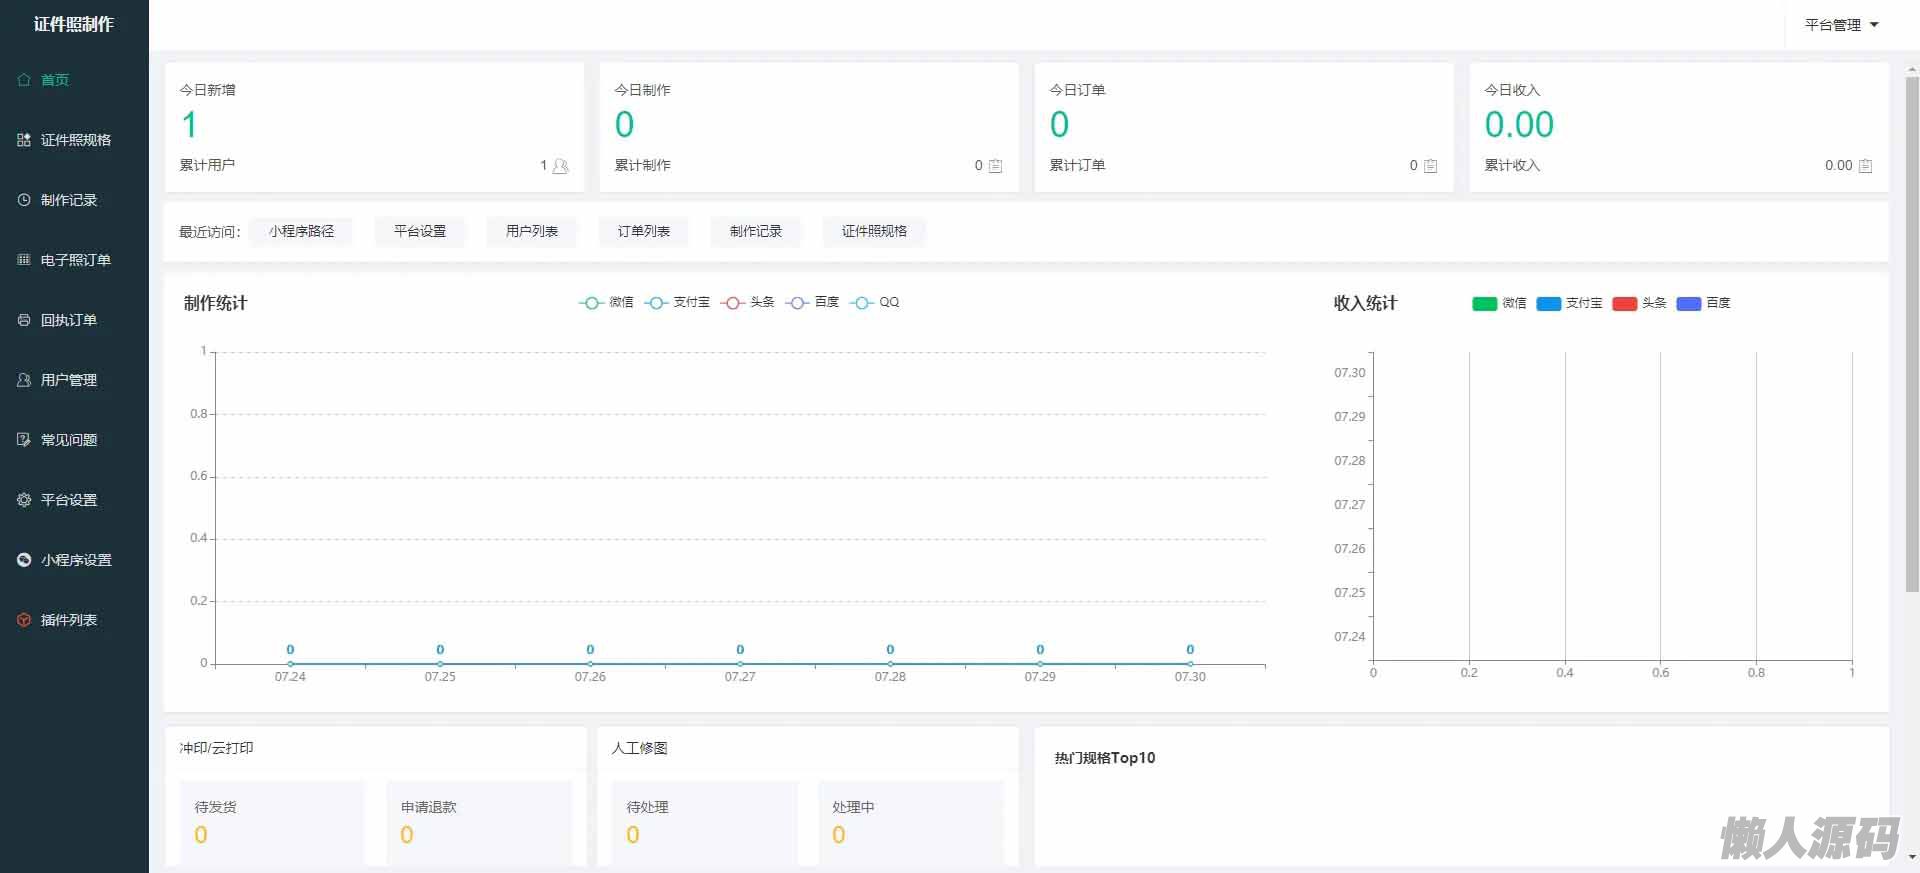The height and width of the screenshot is (873, 1920).
Task: Click the clock icon for 制作记录
Action: (x=24, y=200)
